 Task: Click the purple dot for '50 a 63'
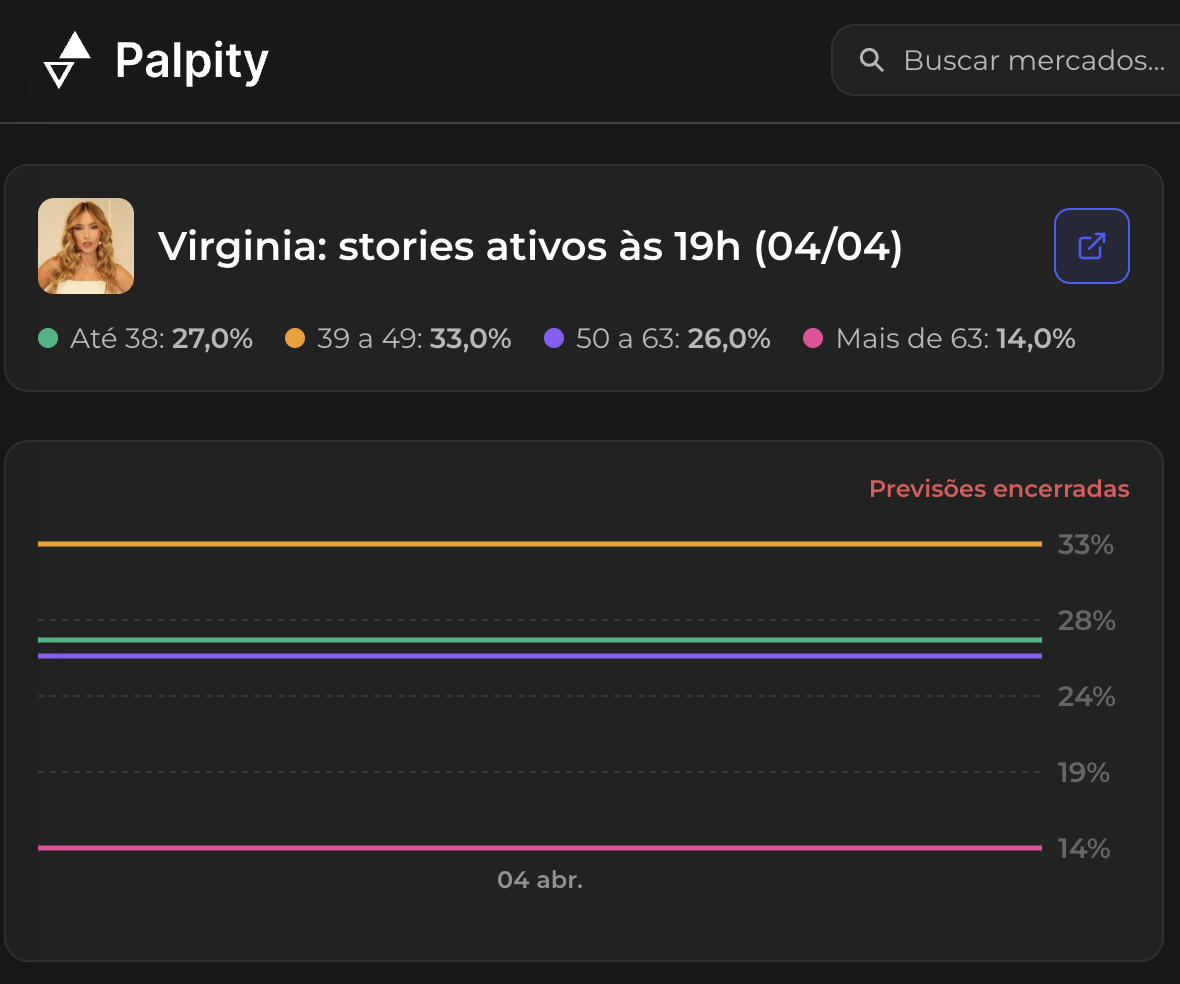[x=556, y=338]
